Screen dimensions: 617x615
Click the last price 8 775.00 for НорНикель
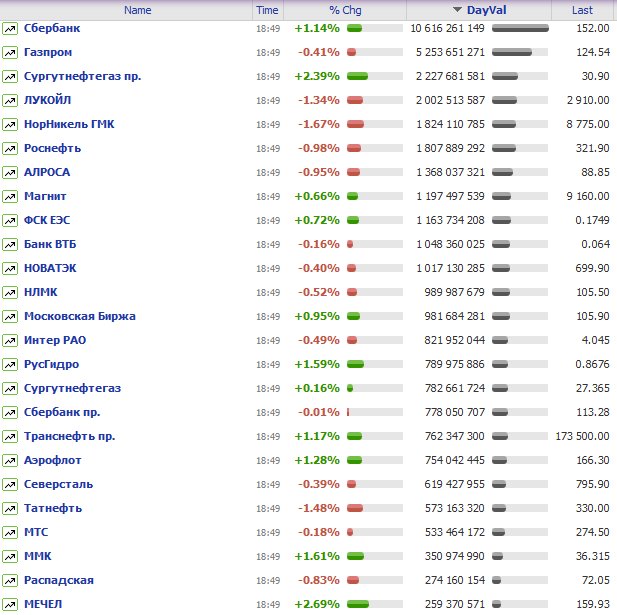(x=588, y=124)
